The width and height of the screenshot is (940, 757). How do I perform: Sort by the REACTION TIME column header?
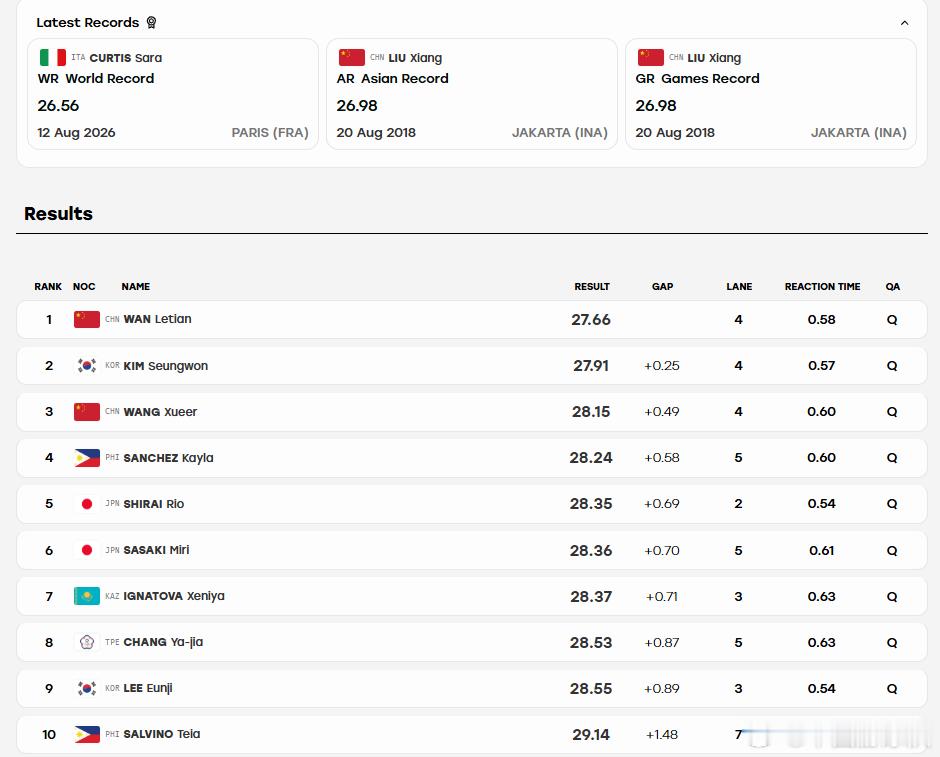tap(822, 286)
